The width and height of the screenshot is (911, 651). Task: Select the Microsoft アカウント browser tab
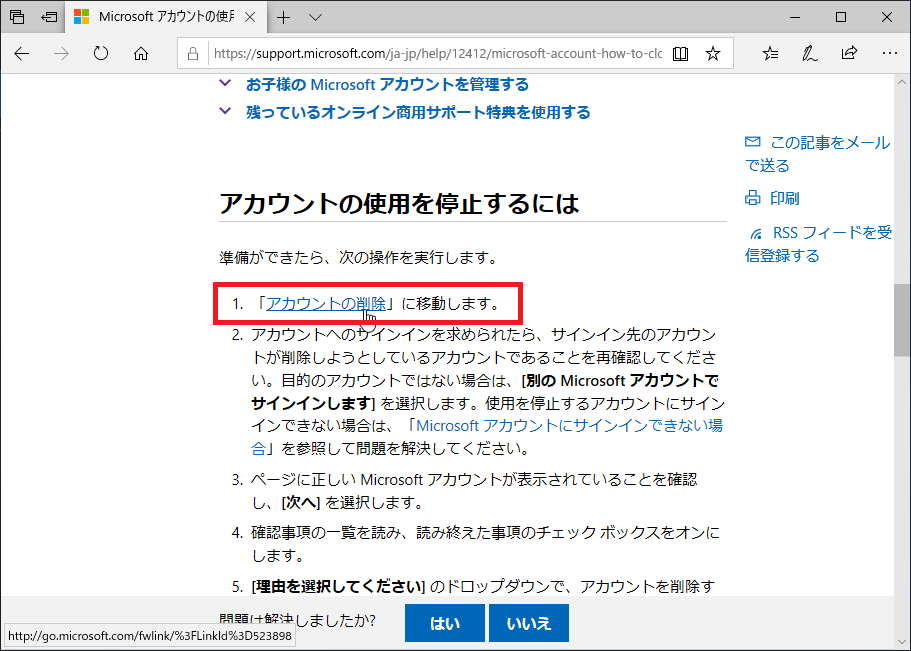pyautogui.click(x=166, y=17)
